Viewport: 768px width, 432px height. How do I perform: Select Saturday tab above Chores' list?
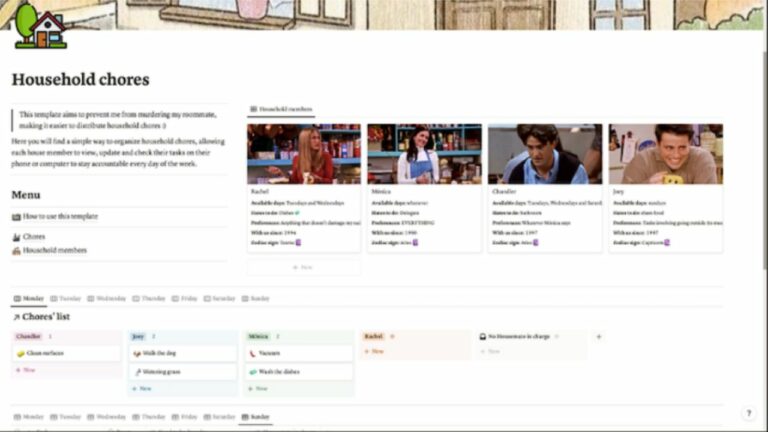point(219,299)
